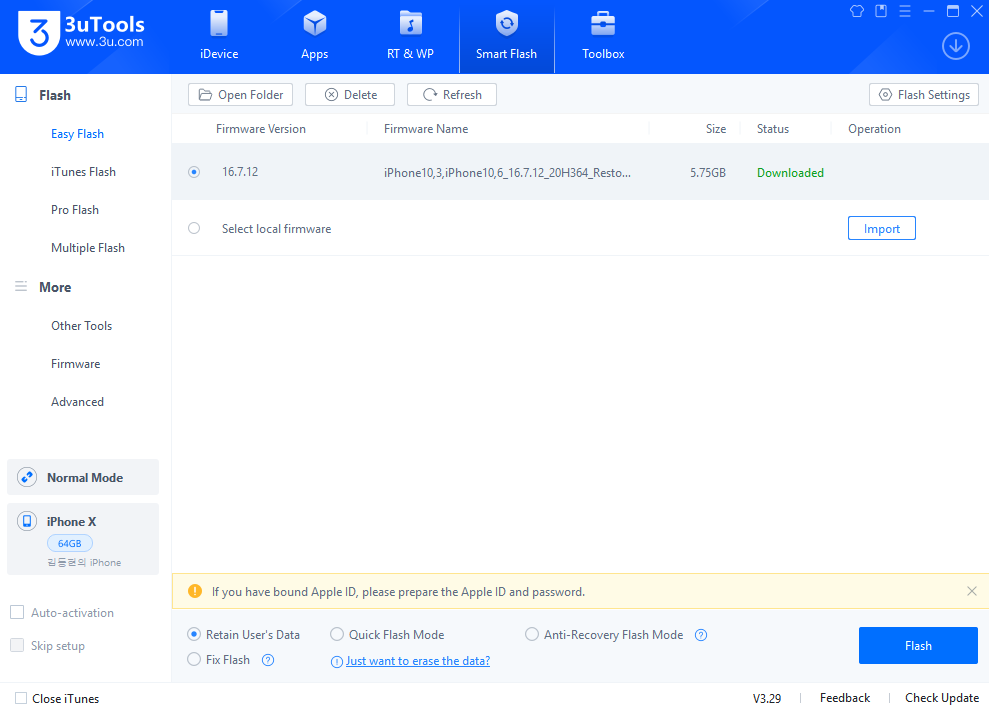Click help icon next to Fix Flash
Viewport: 989px width, 708px height.
tap(268, 660)
